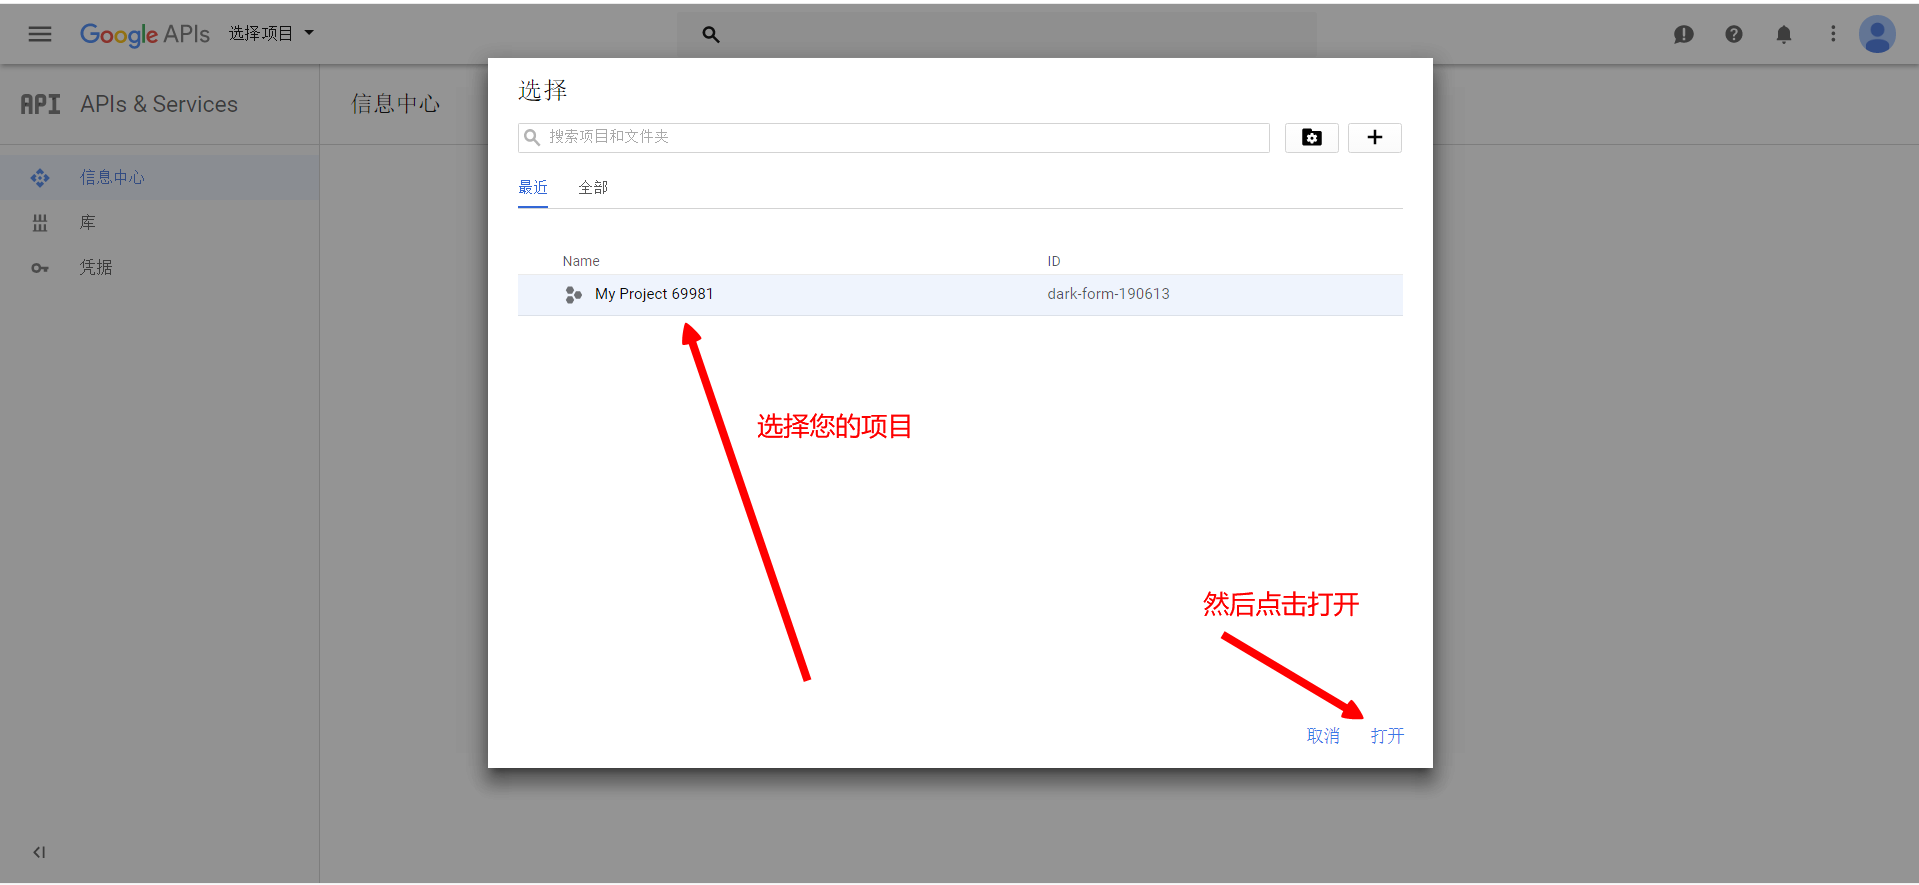Open 凭据 in the sidebar
Image resolution: width=1919 pixels, height=885 pixels.
coord(96,267)
